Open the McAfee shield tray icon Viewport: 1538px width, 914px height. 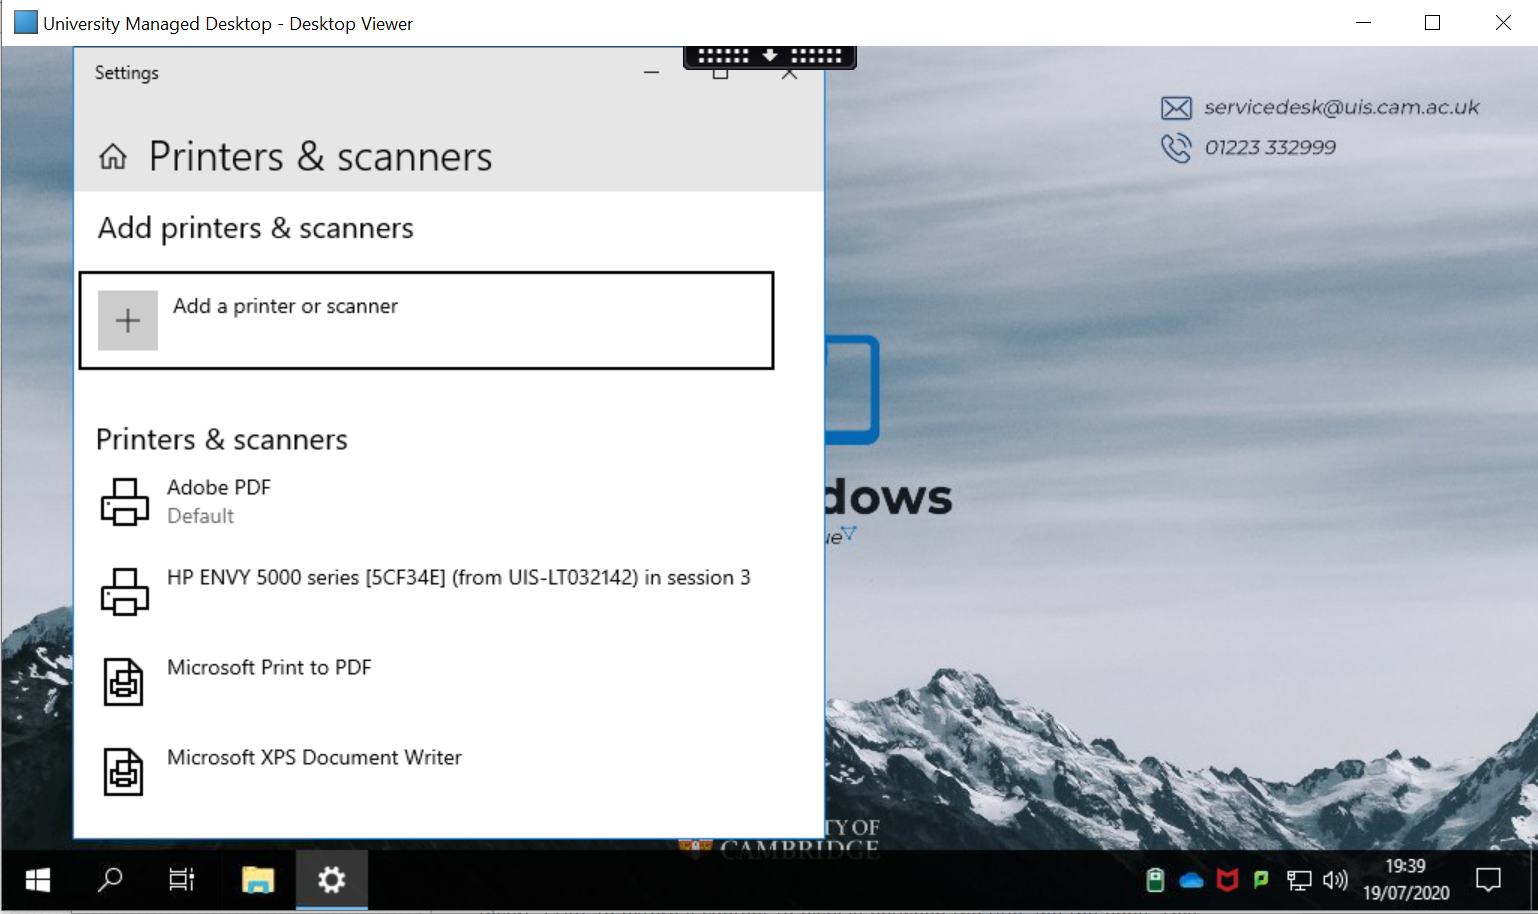click(1227, 880)
